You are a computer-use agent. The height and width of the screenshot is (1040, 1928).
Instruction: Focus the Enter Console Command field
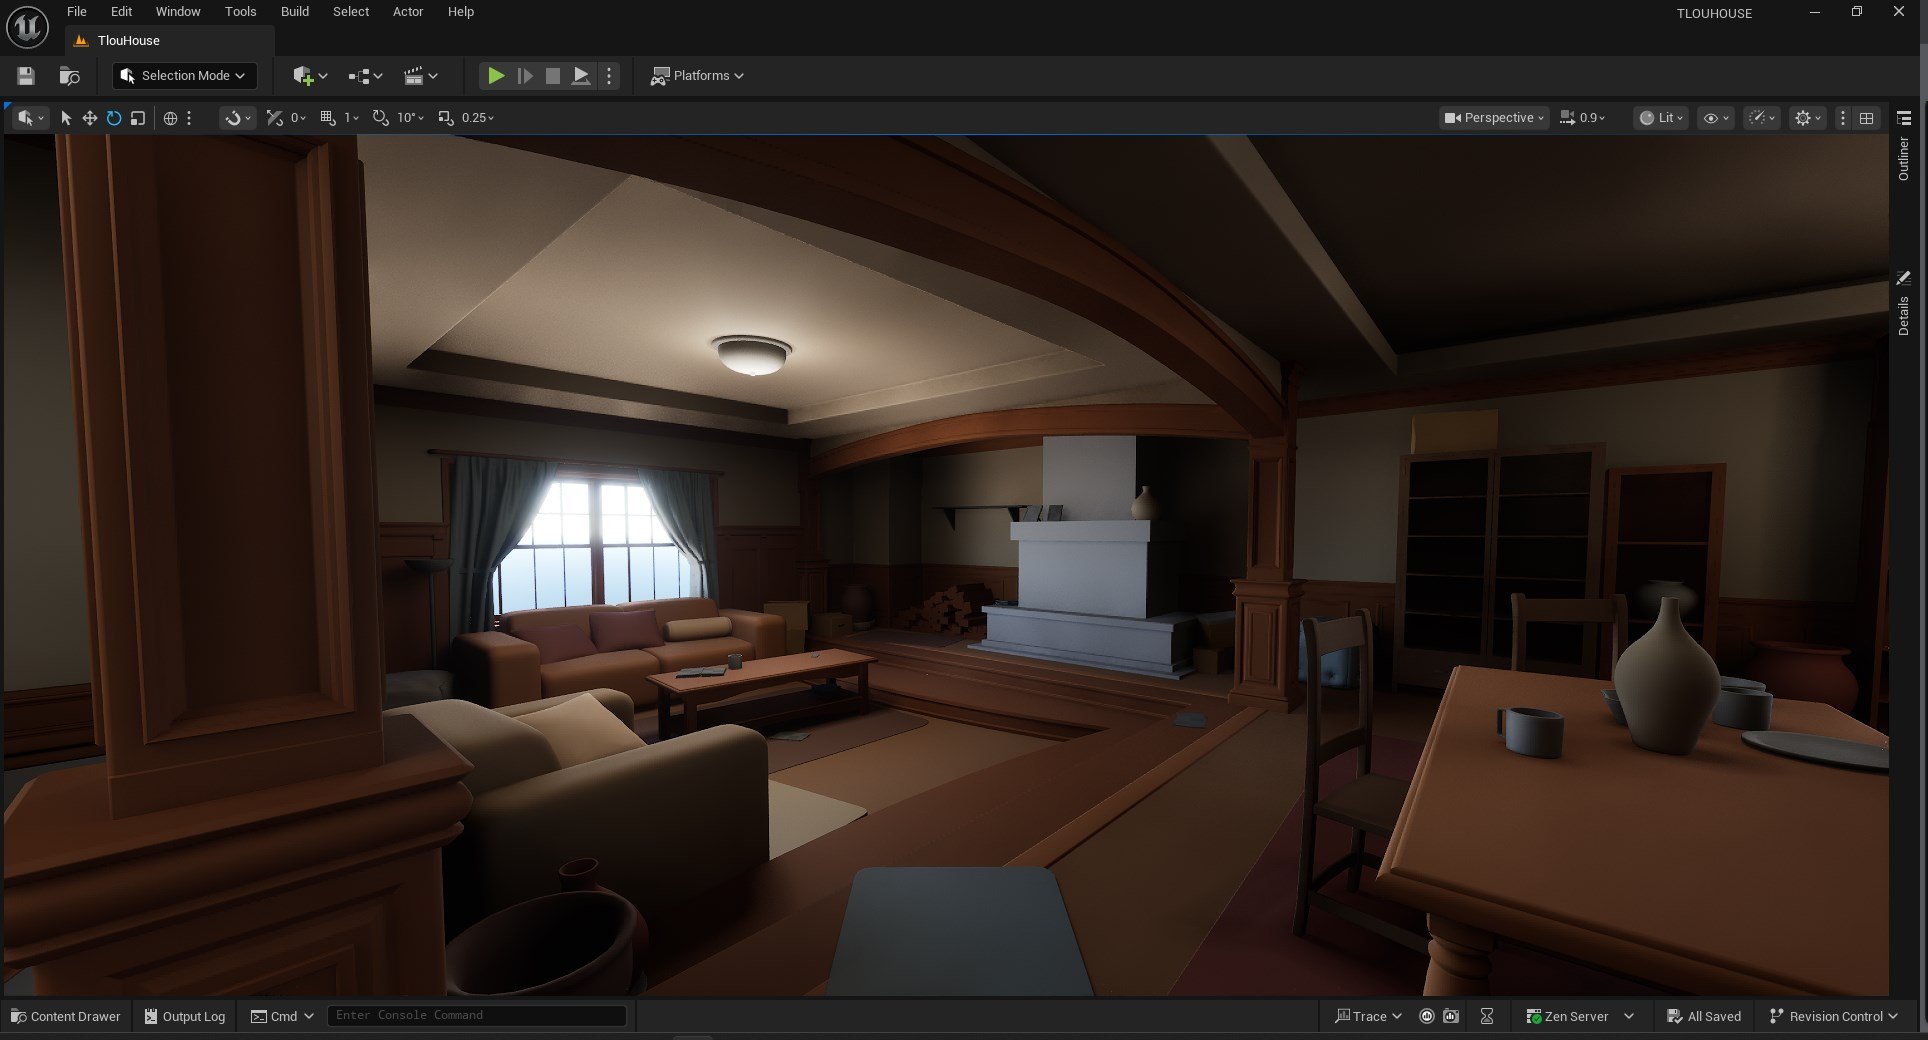(477, 1015)
